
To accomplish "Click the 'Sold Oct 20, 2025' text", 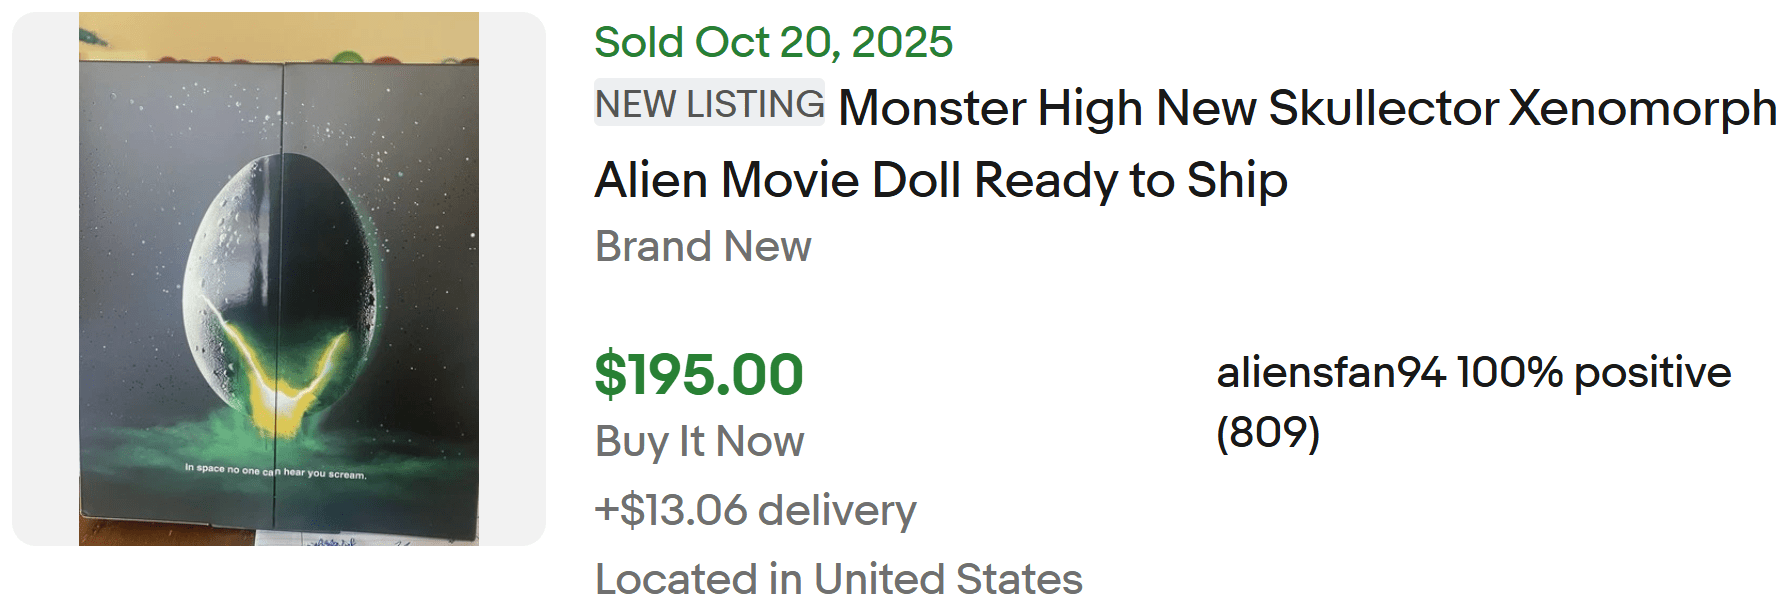I will click(773, 42).
